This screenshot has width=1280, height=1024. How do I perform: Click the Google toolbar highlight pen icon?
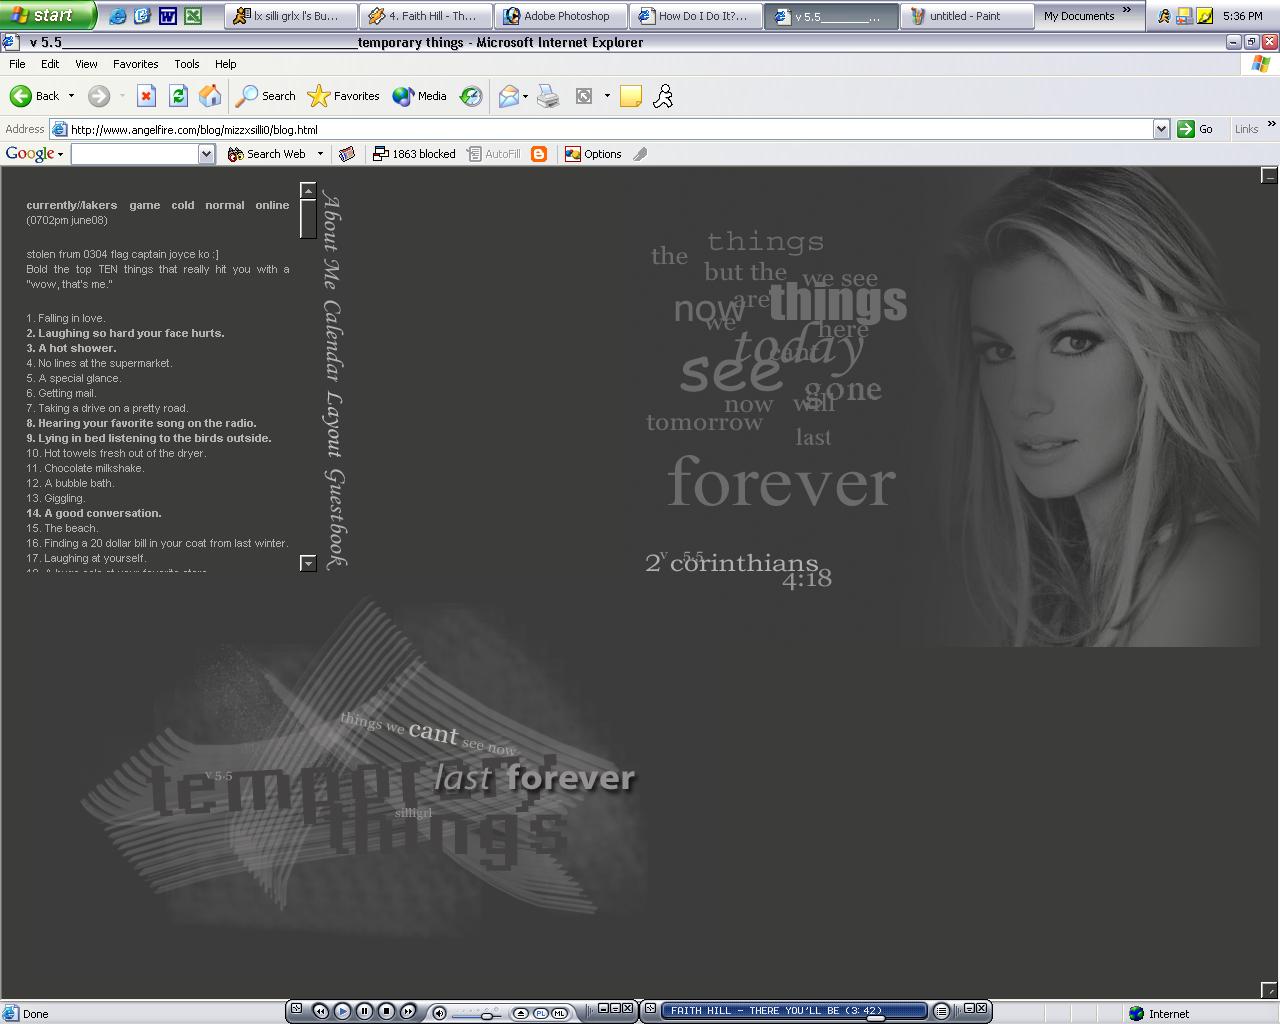pyautogui.click(x=640, y=154)
